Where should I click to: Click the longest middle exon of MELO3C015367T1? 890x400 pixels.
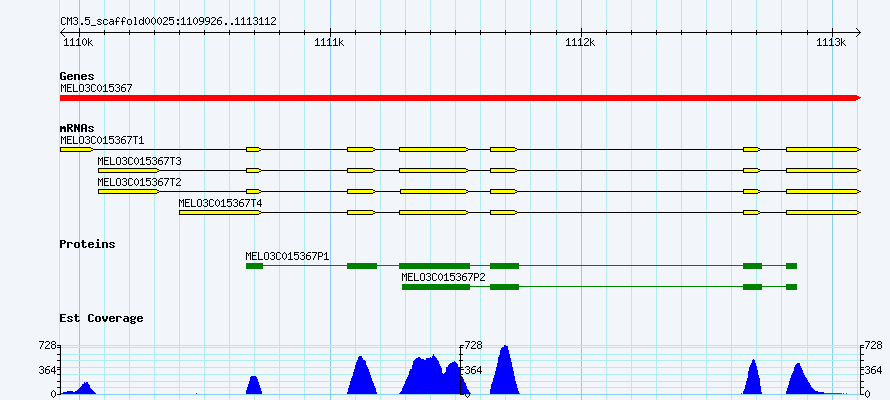pos(434,149)
